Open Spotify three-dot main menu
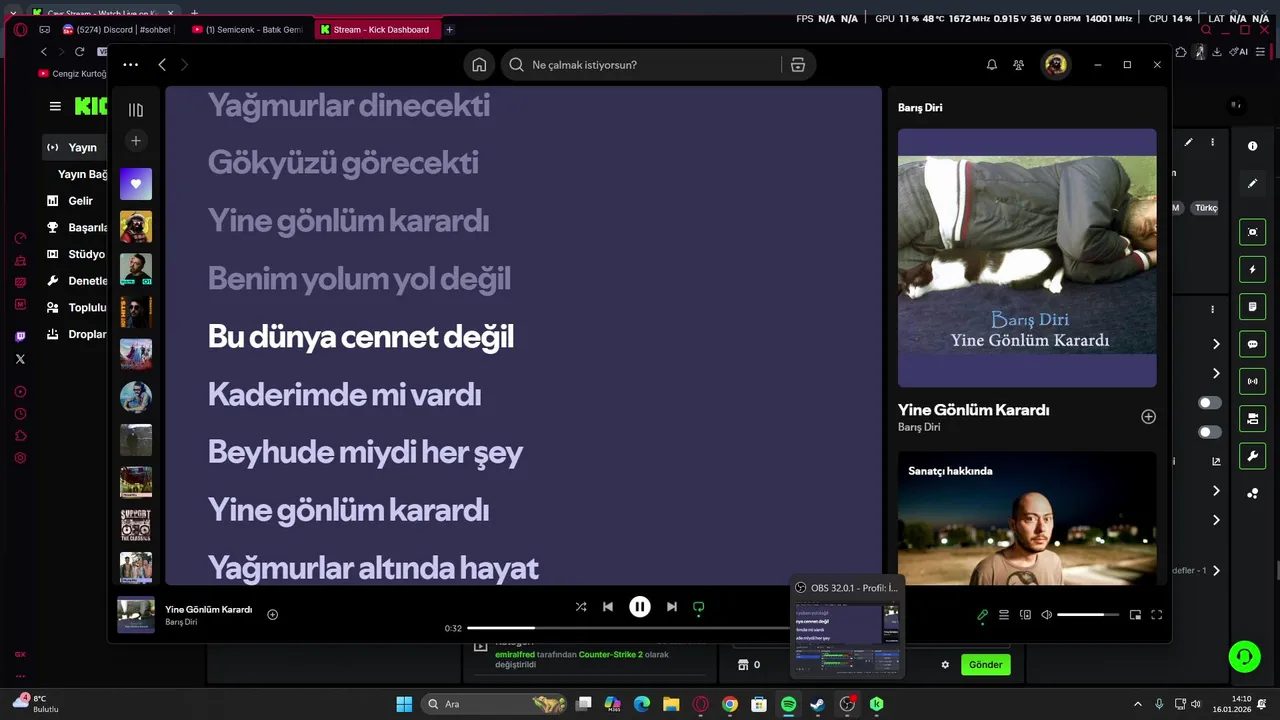This screenshot has height=720, width=1280. click(x=131, y=65)
